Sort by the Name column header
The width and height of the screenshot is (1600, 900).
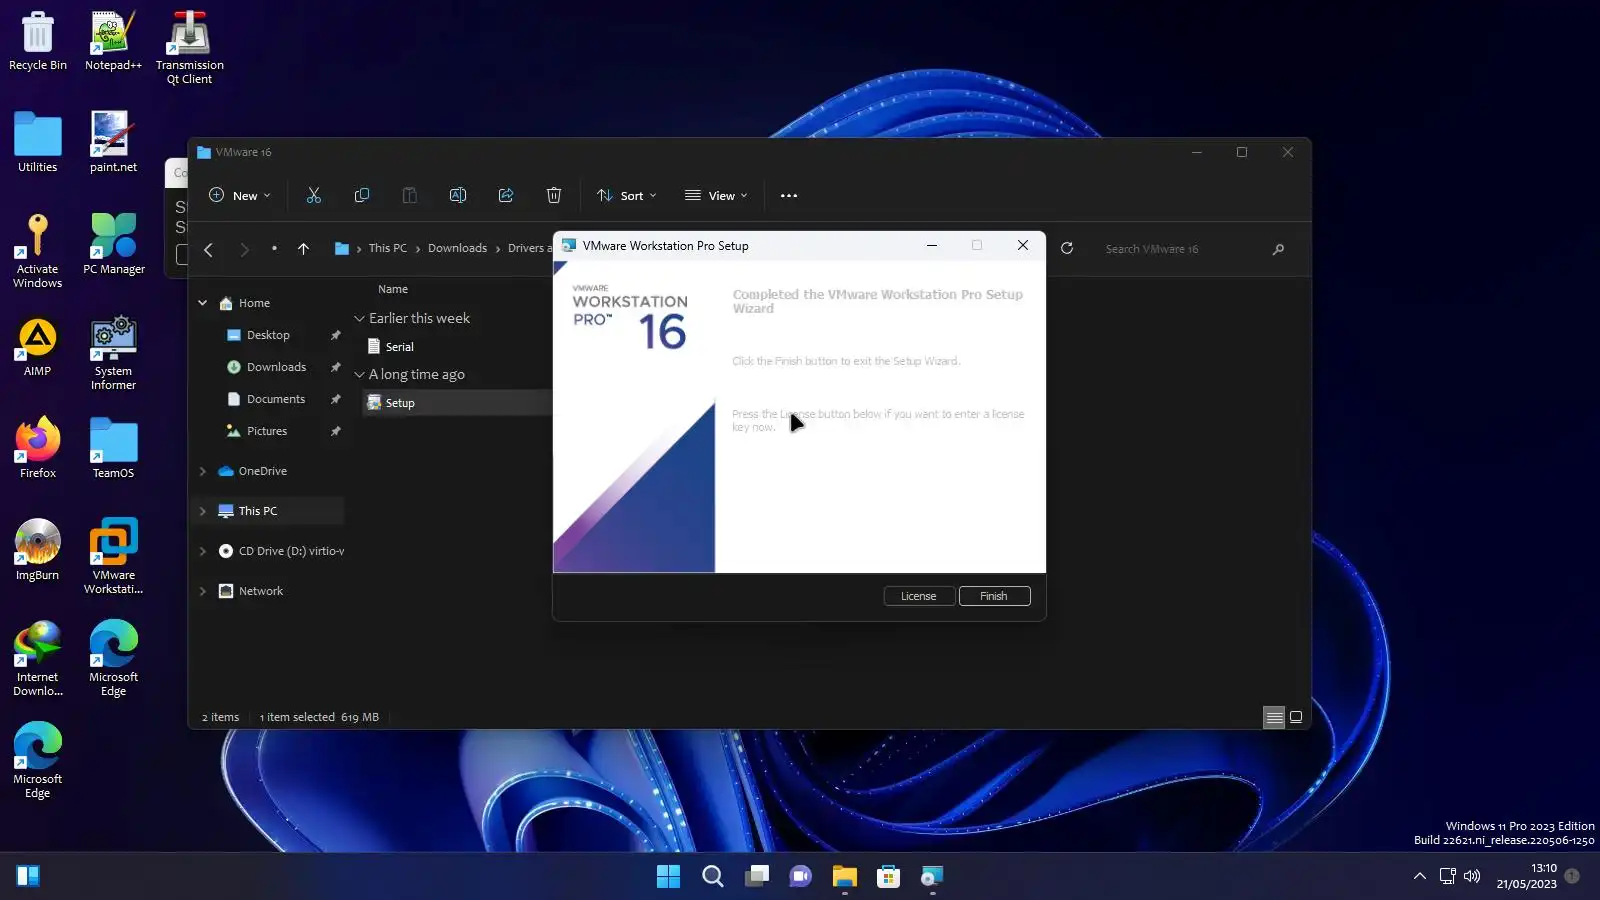click(x=393, y=289)
